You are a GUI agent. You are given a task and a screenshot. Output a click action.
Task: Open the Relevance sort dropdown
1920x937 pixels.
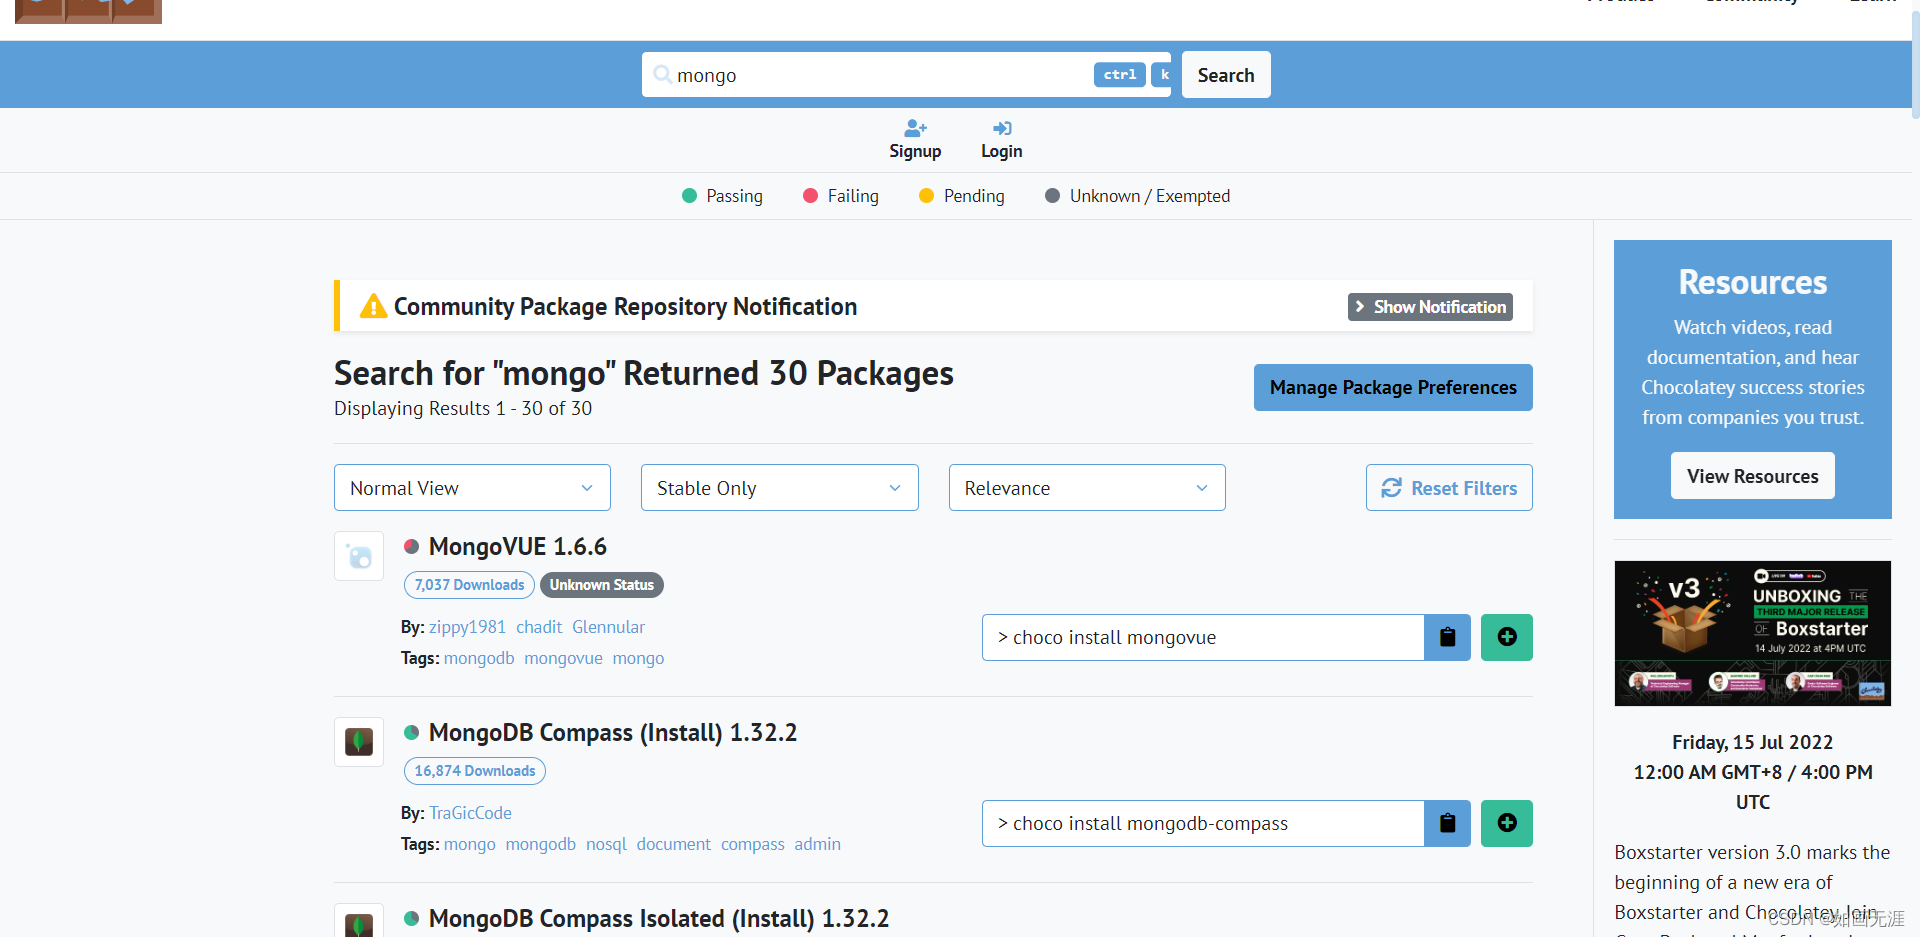point(1087,488)
